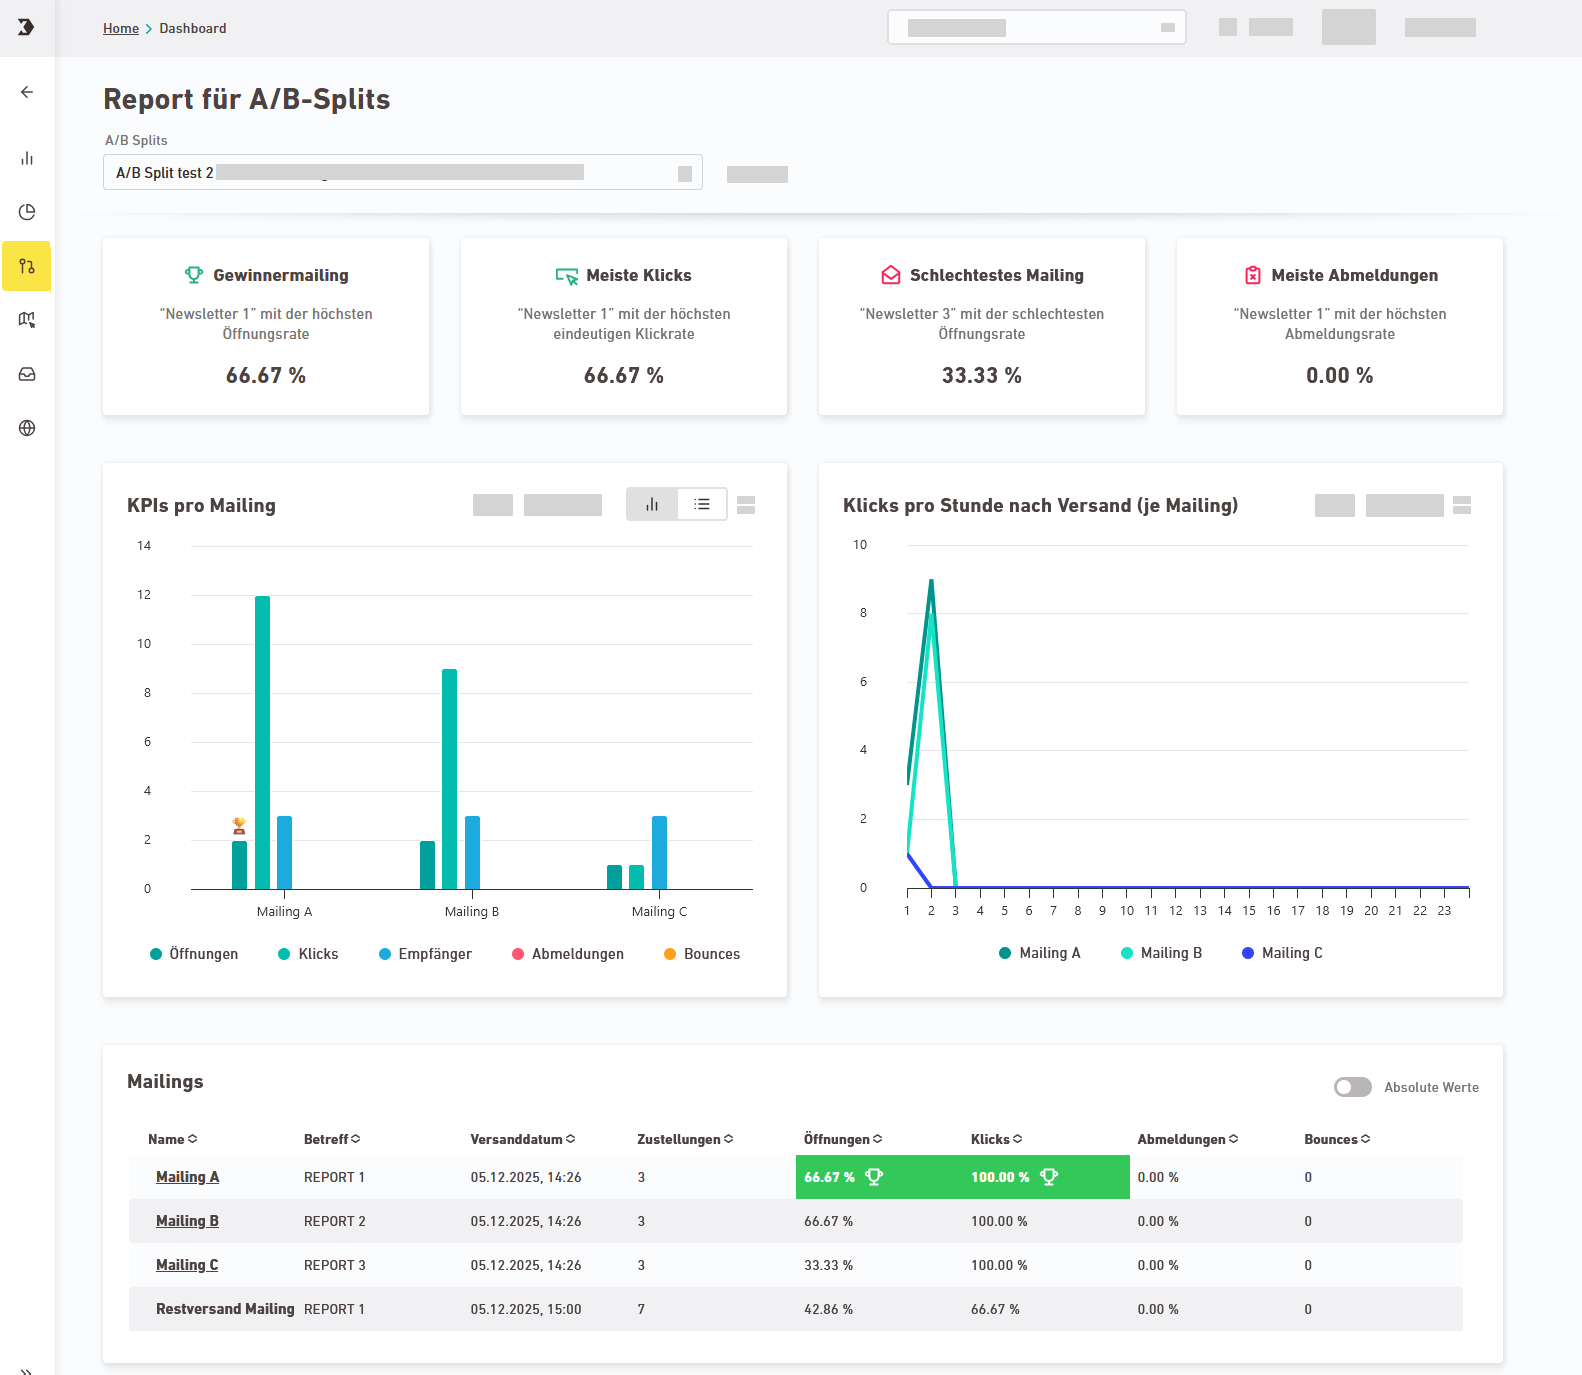Toggle the Abmeldungen legend swatch
Viewport: 1582px width, 1375px height.
pyautogui.click(x=518, y=954)
